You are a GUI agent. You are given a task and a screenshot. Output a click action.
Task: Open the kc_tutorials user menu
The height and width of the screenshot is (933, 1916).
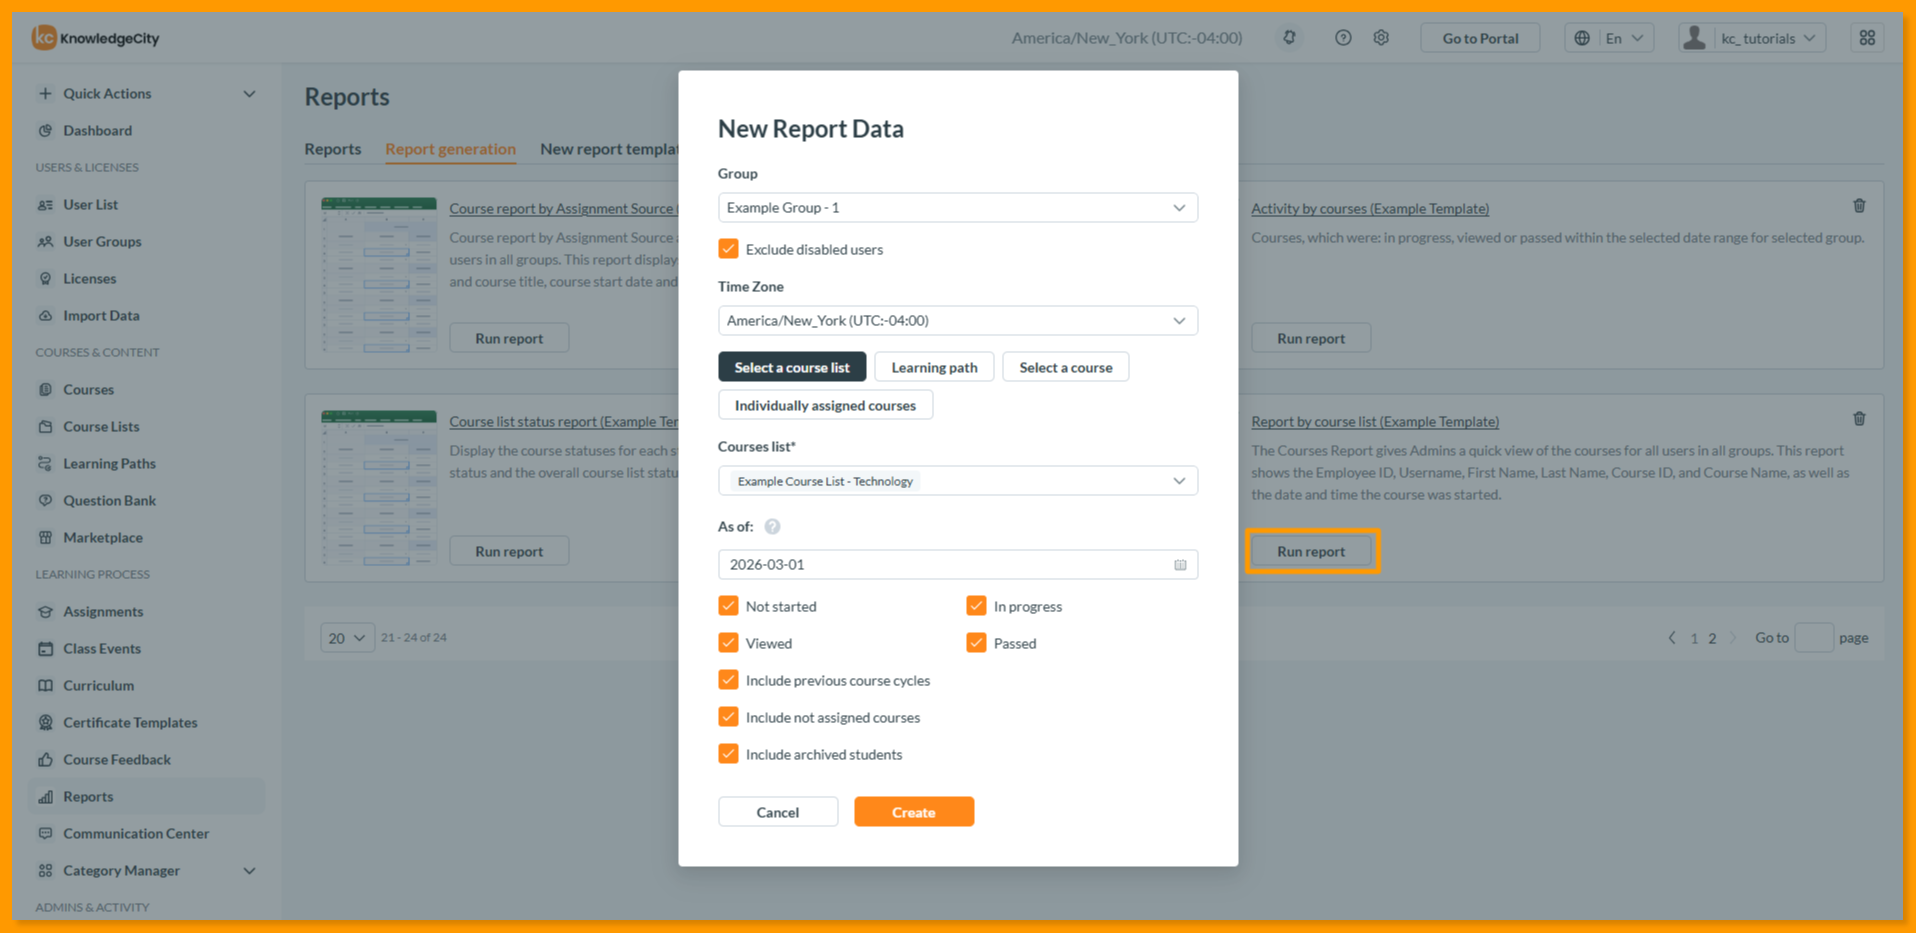pos(1752,38)
